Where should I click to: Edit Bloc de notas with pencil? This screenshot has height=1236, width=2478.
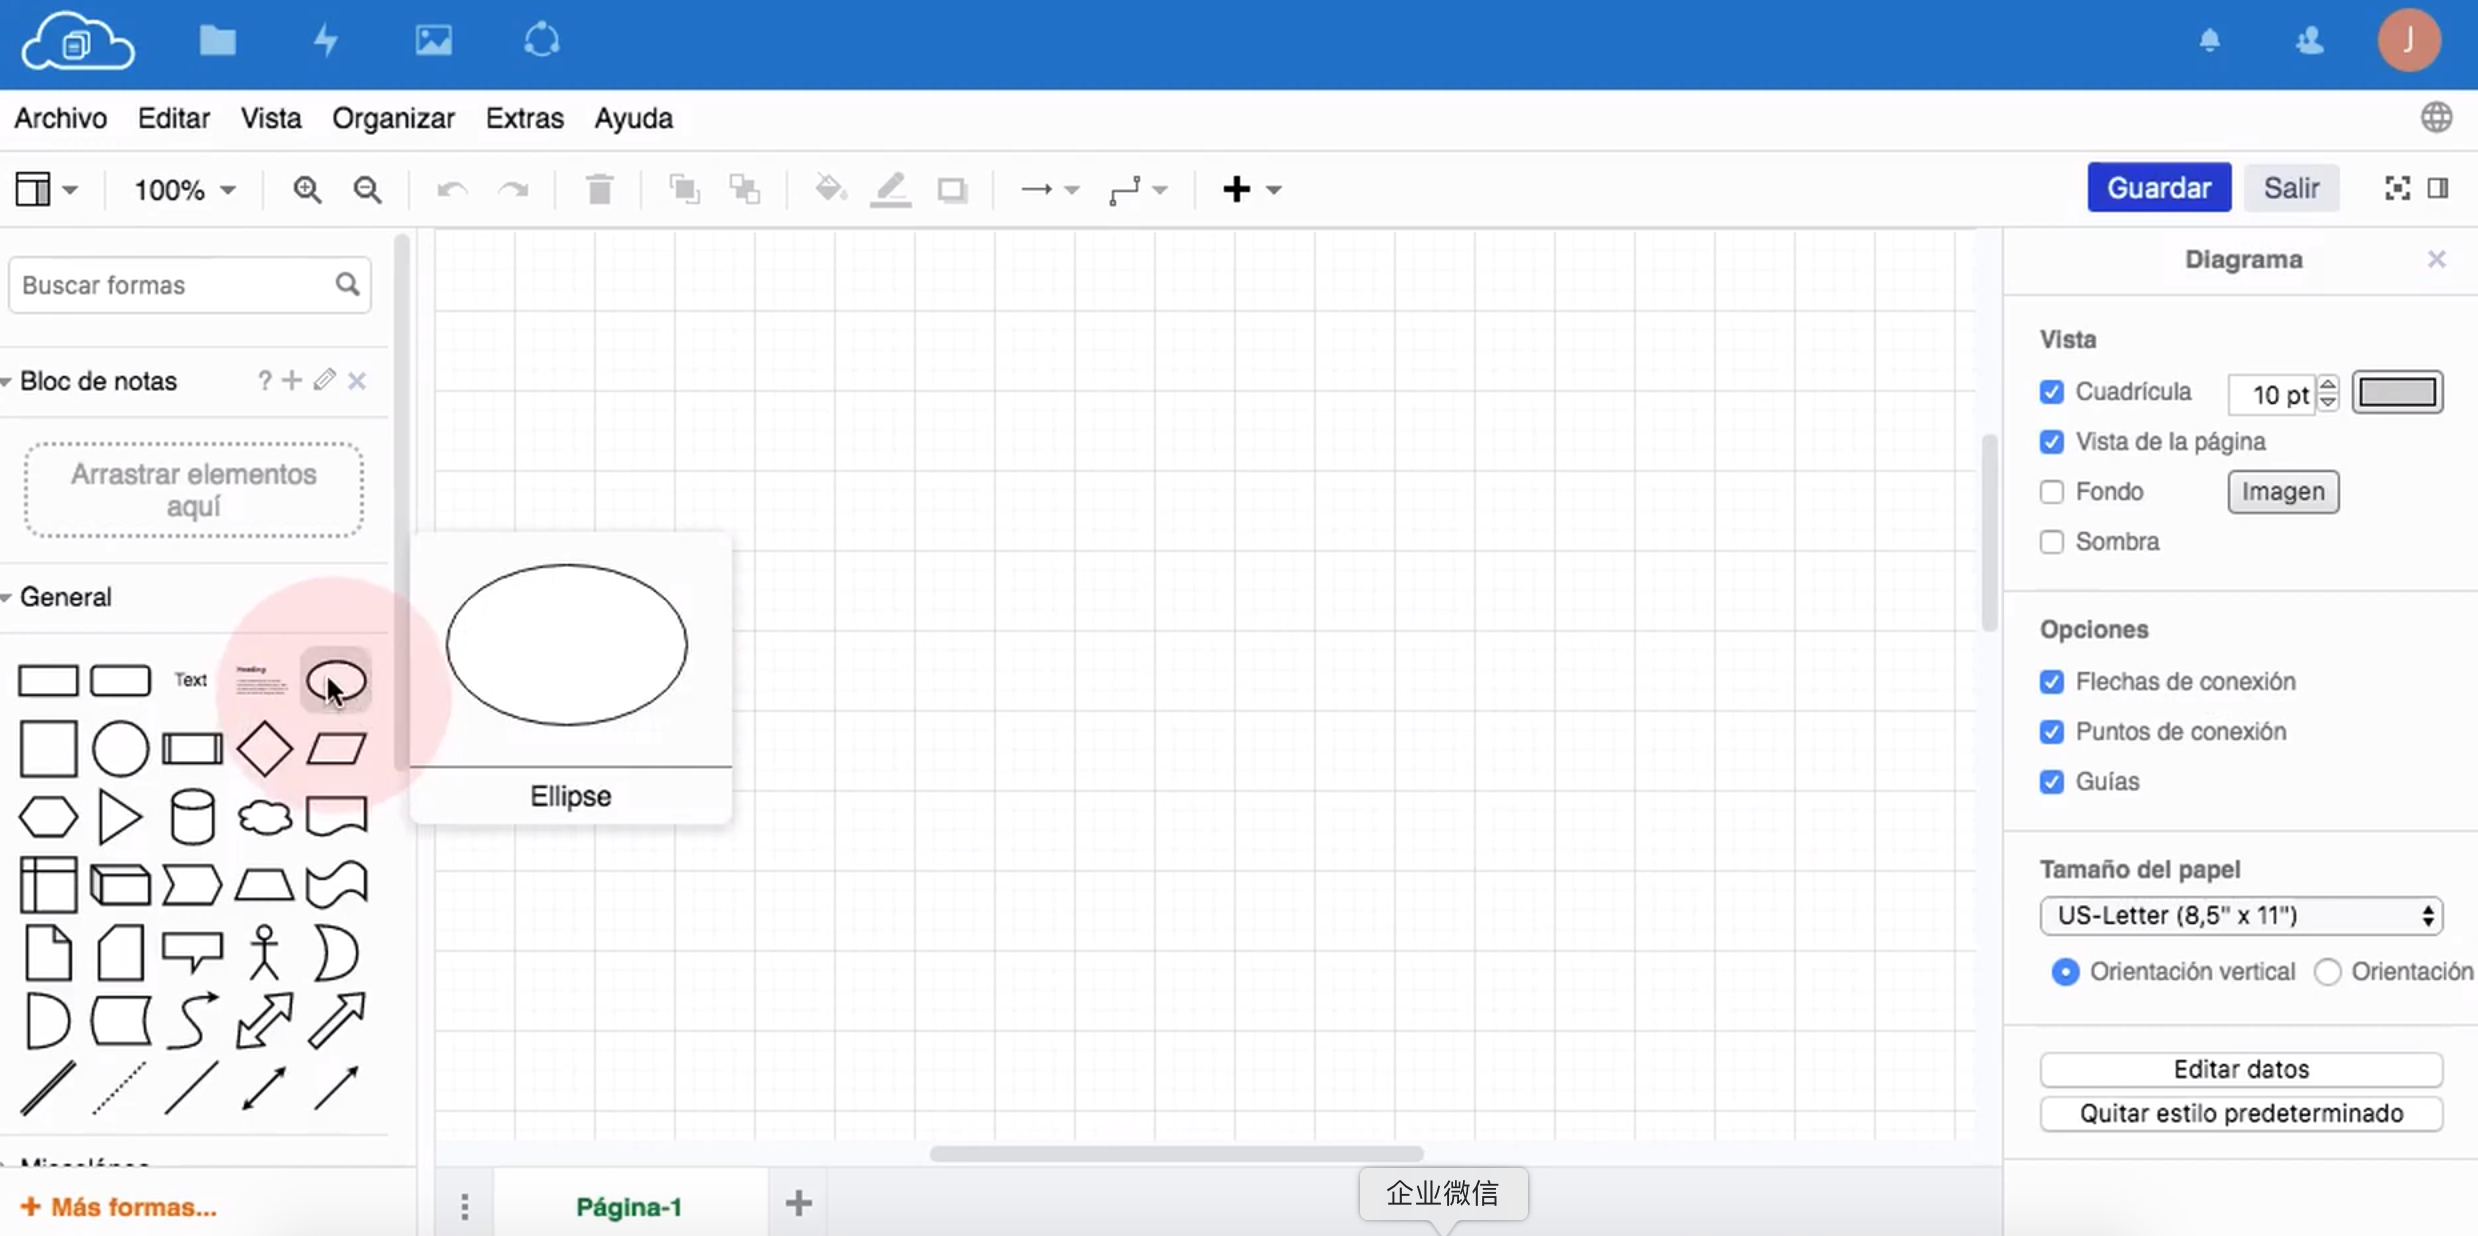pos(324,380)
